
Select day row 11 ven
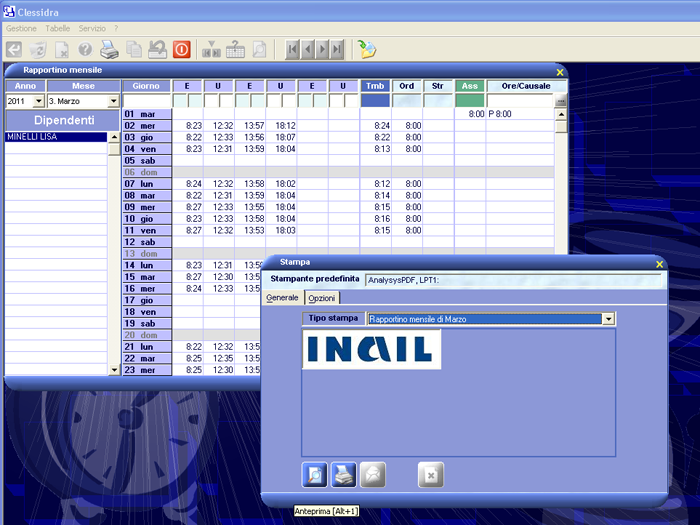click(147, 230)
